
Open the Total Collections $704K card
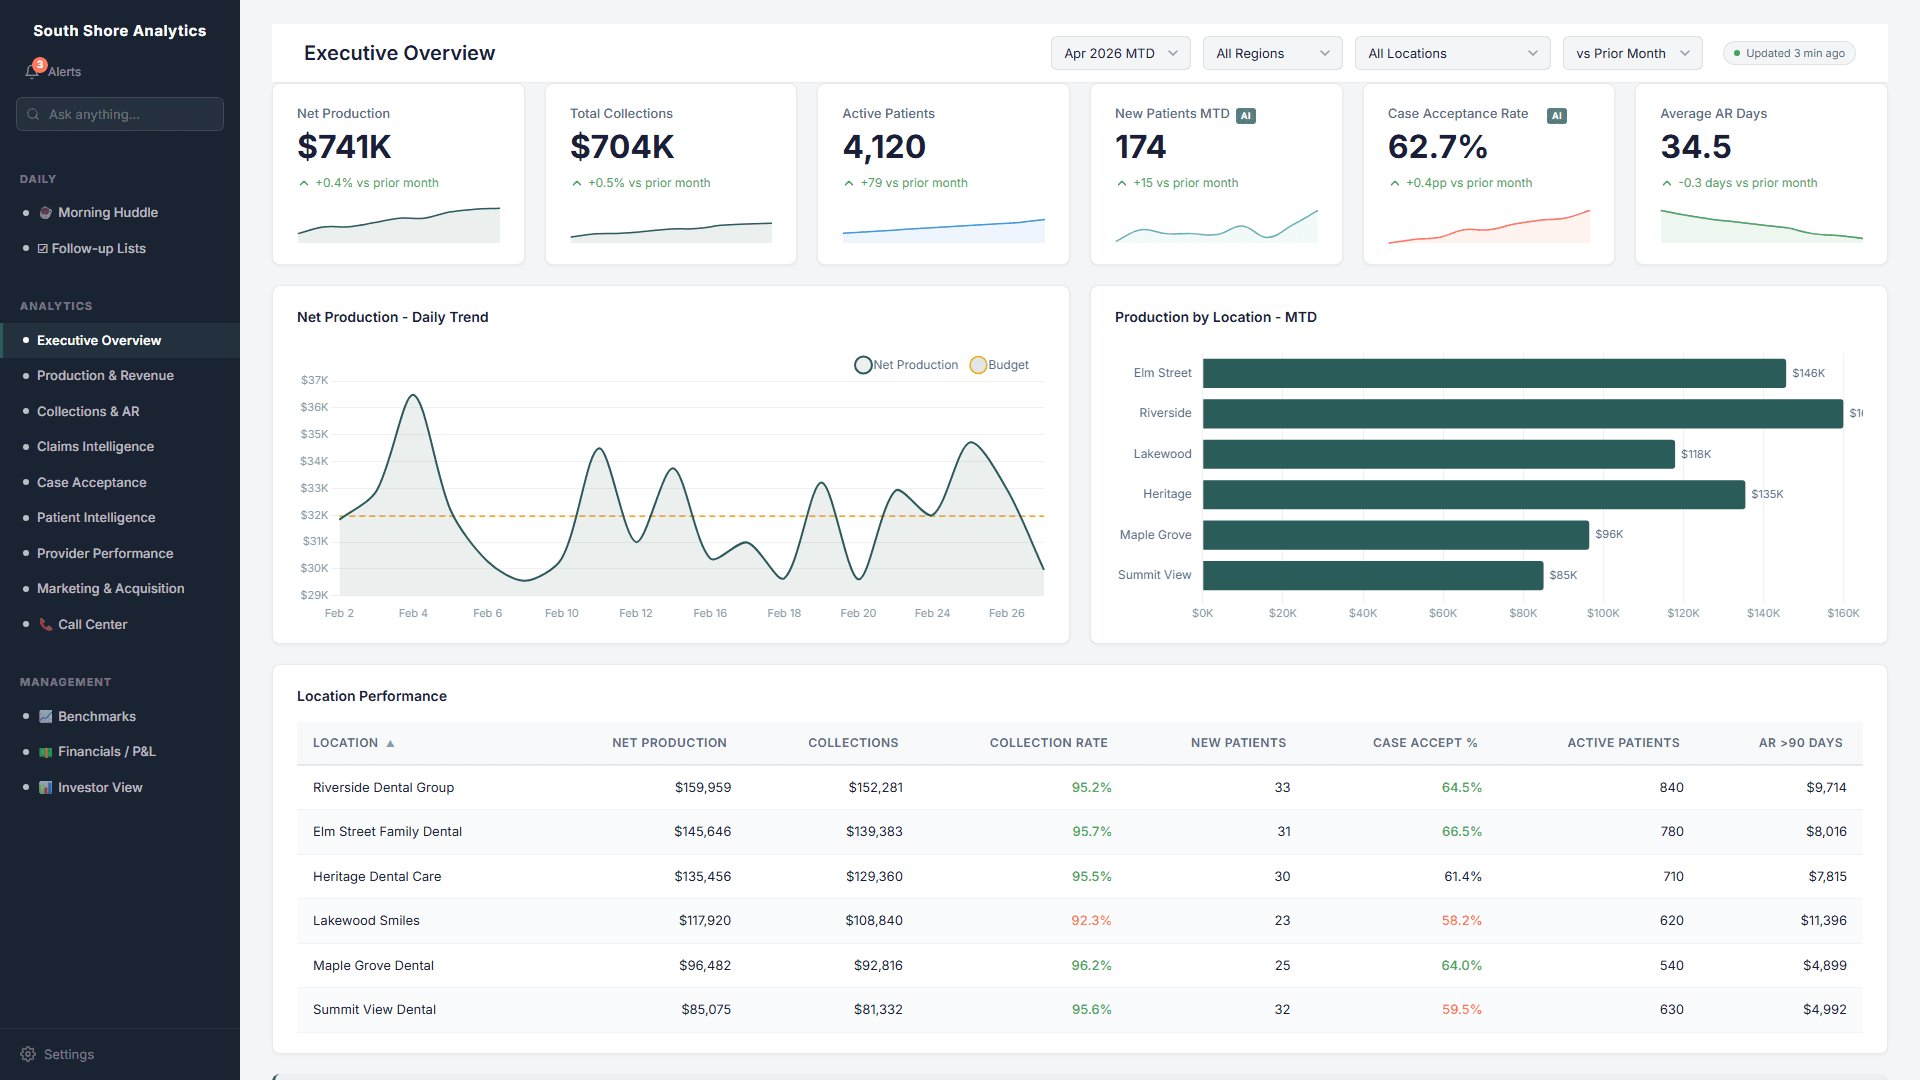[671, 174]
